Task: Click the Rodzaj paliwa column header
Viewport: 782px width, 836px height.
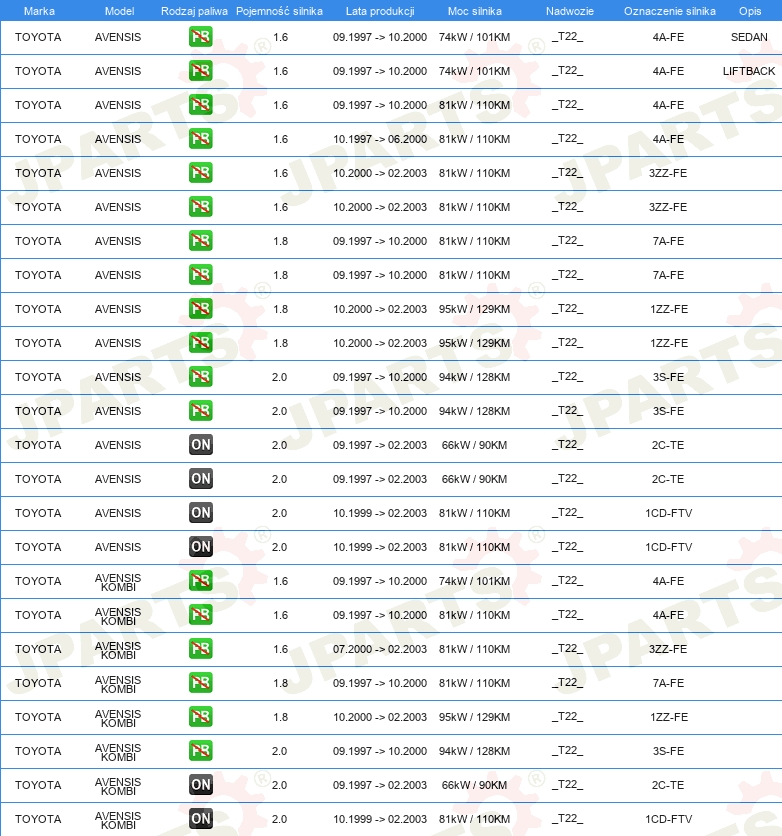Action: click(x=194, y=11)
